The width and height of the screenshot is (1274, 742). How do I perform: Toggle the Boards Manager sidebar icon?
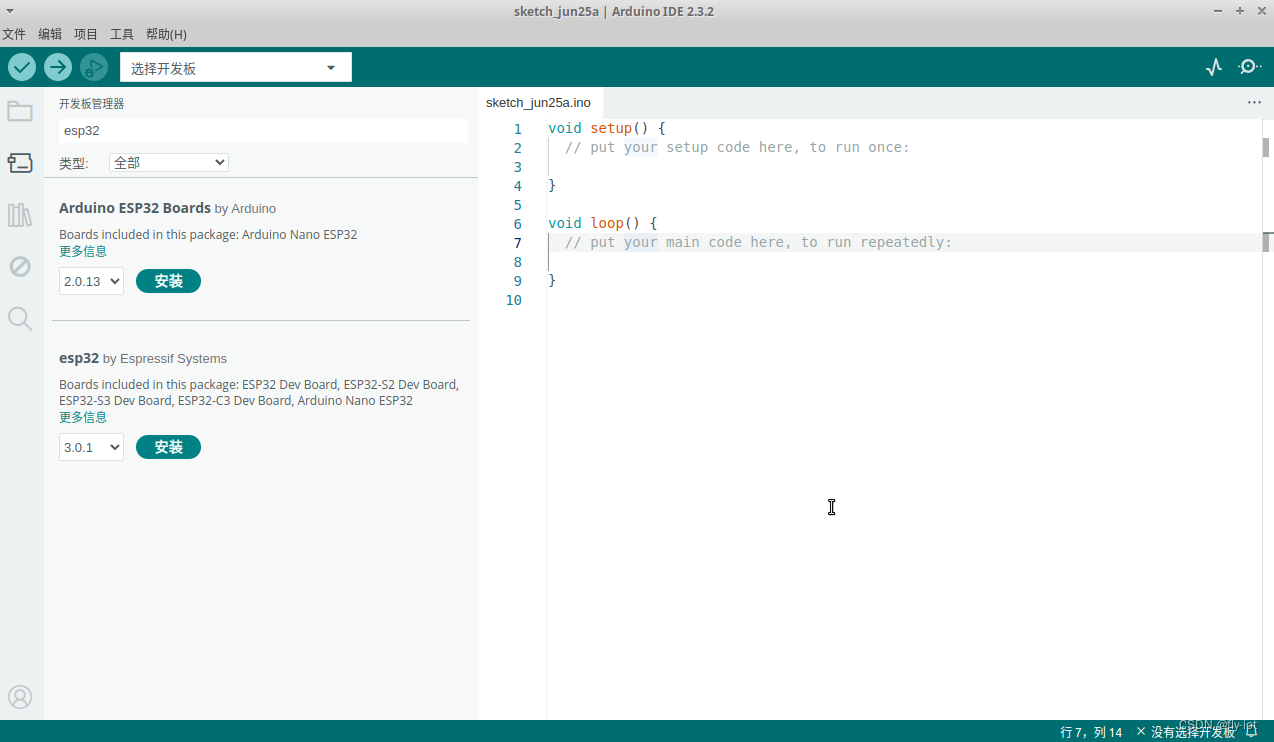[x=20, y=162]
